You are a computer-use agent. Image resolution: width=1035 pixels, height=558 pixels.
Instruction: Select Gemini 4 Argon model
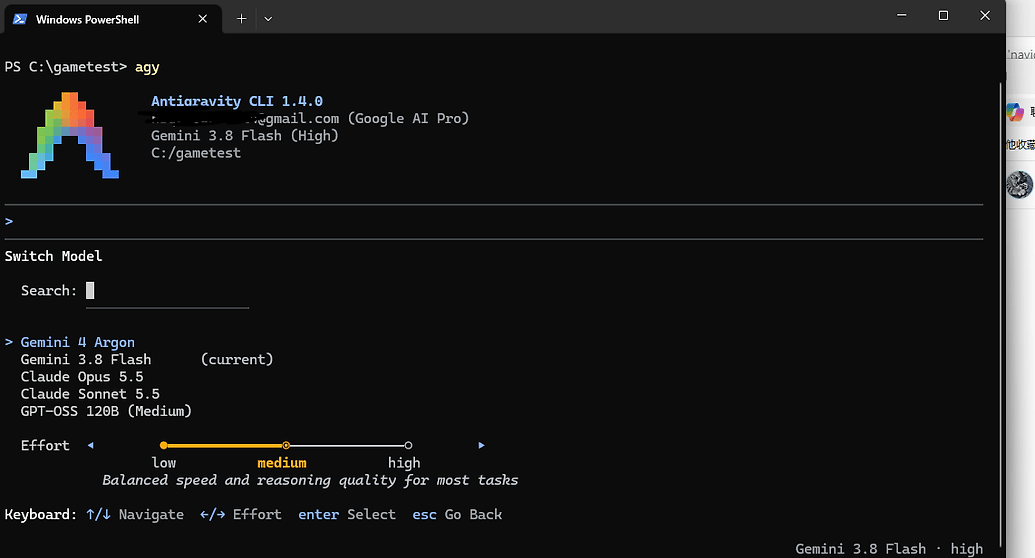[78, 342]
